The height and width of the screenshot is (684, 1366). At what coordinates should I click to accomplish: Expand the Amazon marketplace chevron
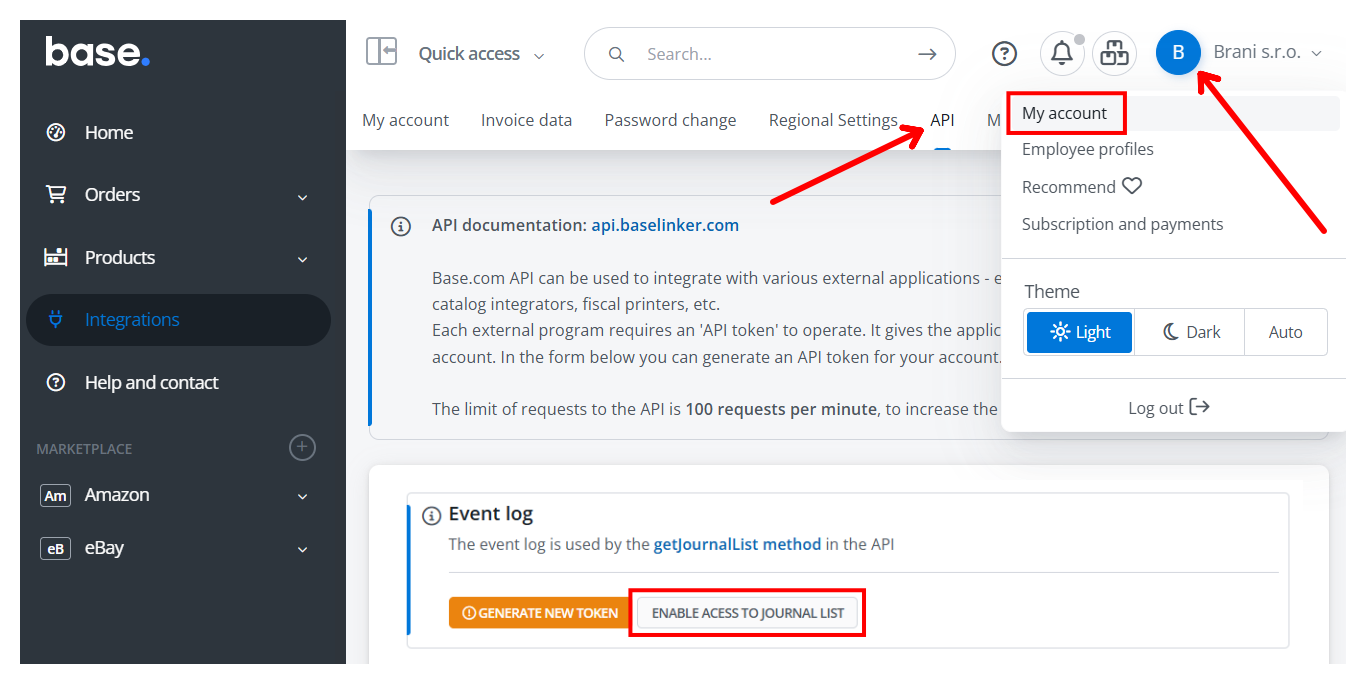coord(302,497)
